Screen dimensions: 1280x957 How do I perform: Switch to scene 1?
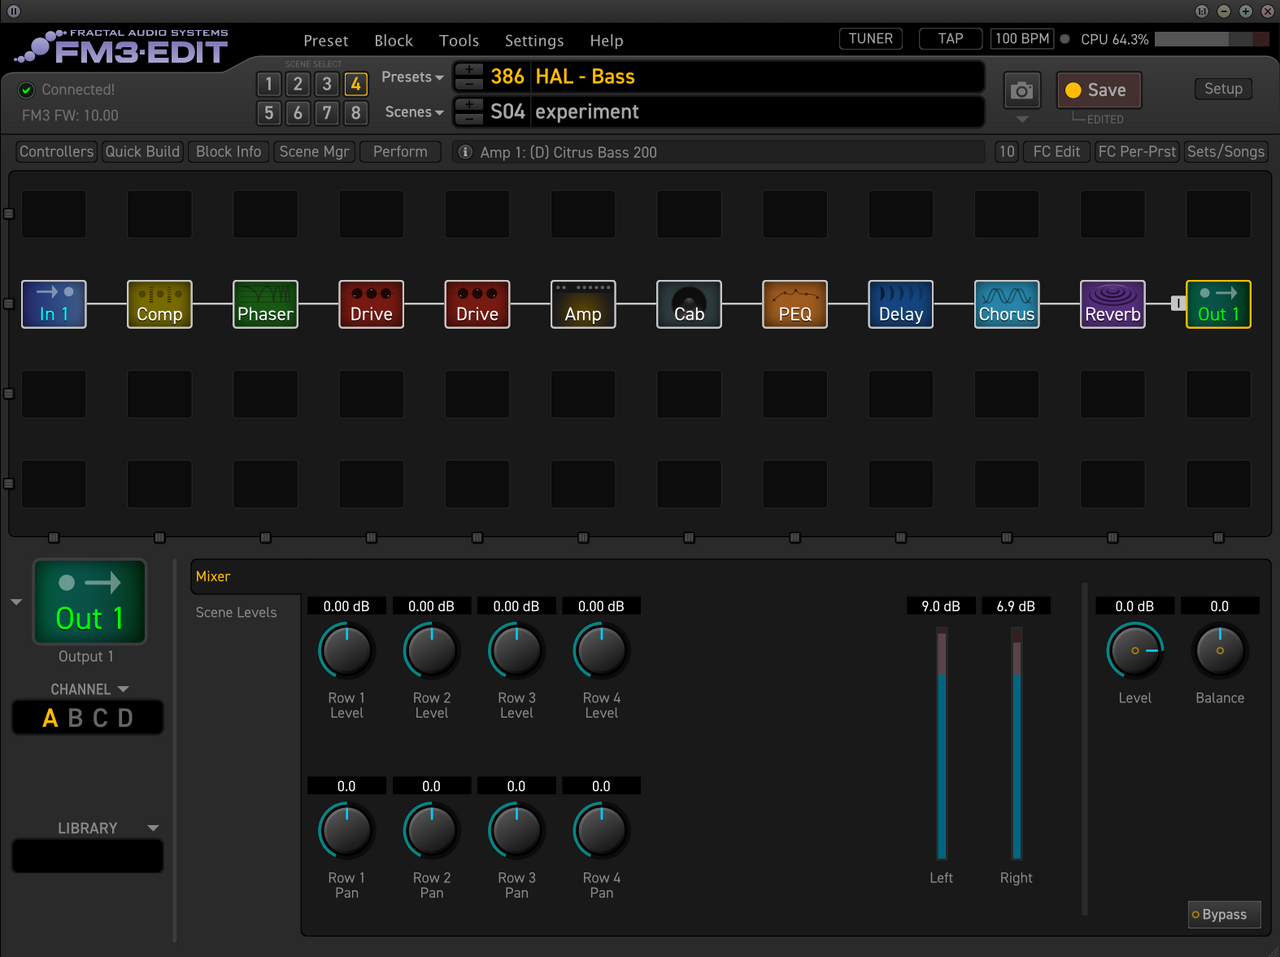click(x=268, y=84)
